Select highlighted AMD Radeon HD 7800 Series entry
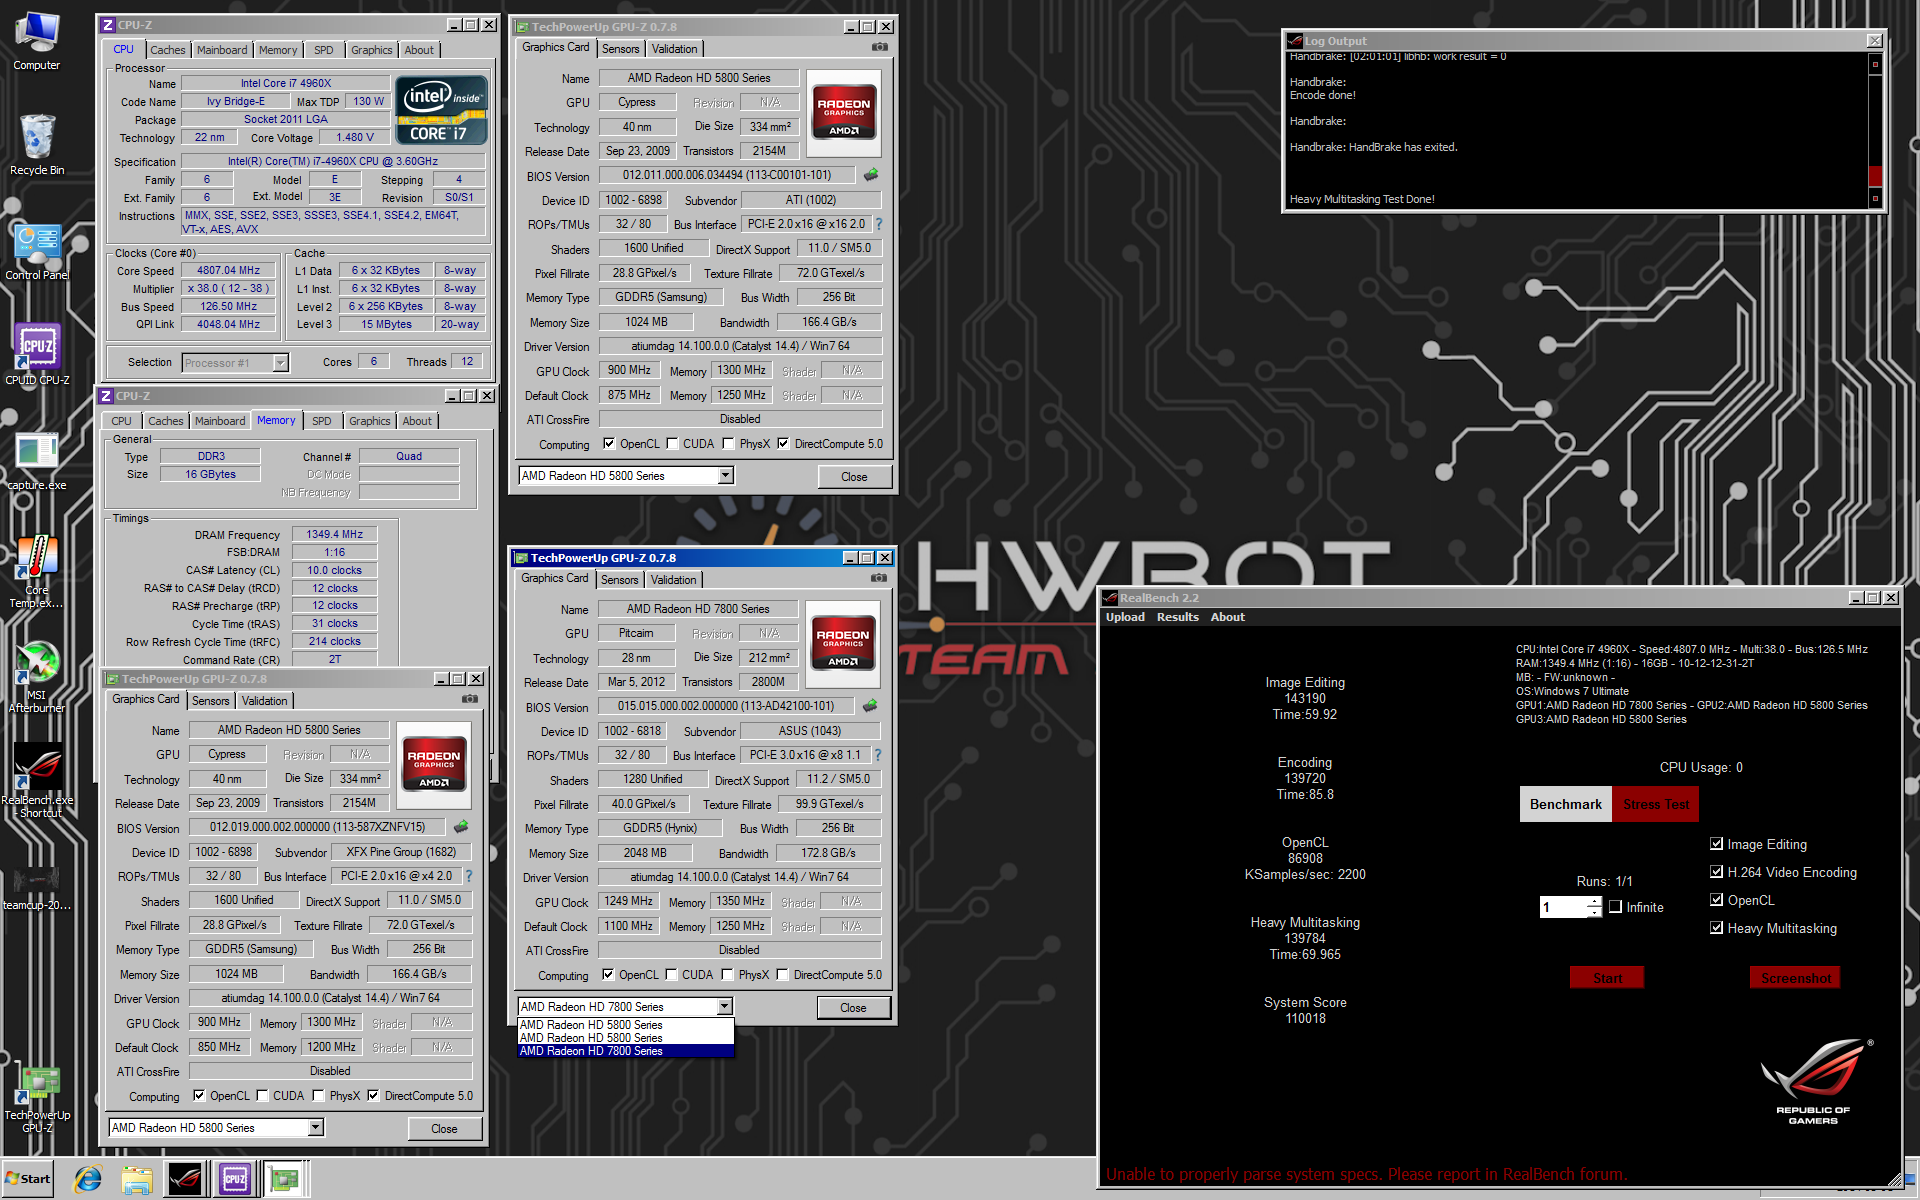The image size is (1920, 1200). click(626, 1051)
